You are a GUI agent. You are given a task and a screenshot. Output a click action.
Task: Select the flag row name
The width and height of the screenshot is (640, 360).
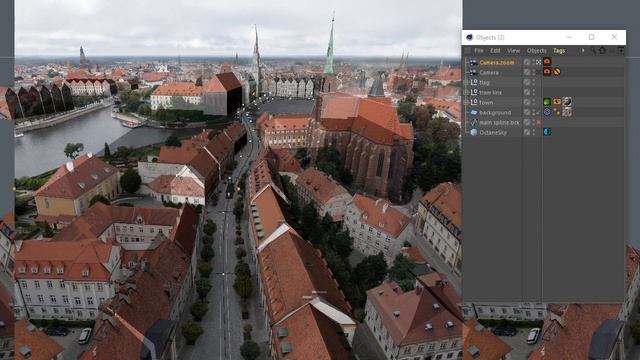click(484, 82)
